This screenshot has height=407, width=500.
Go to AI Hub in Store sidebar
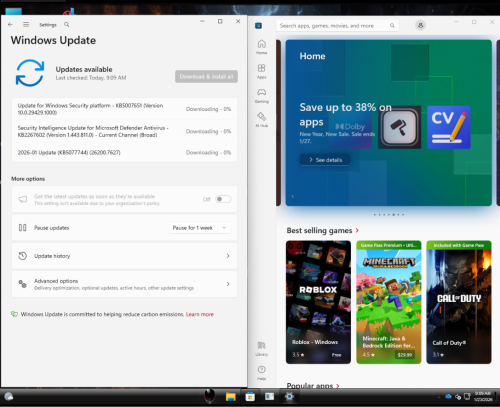point(262,120)
